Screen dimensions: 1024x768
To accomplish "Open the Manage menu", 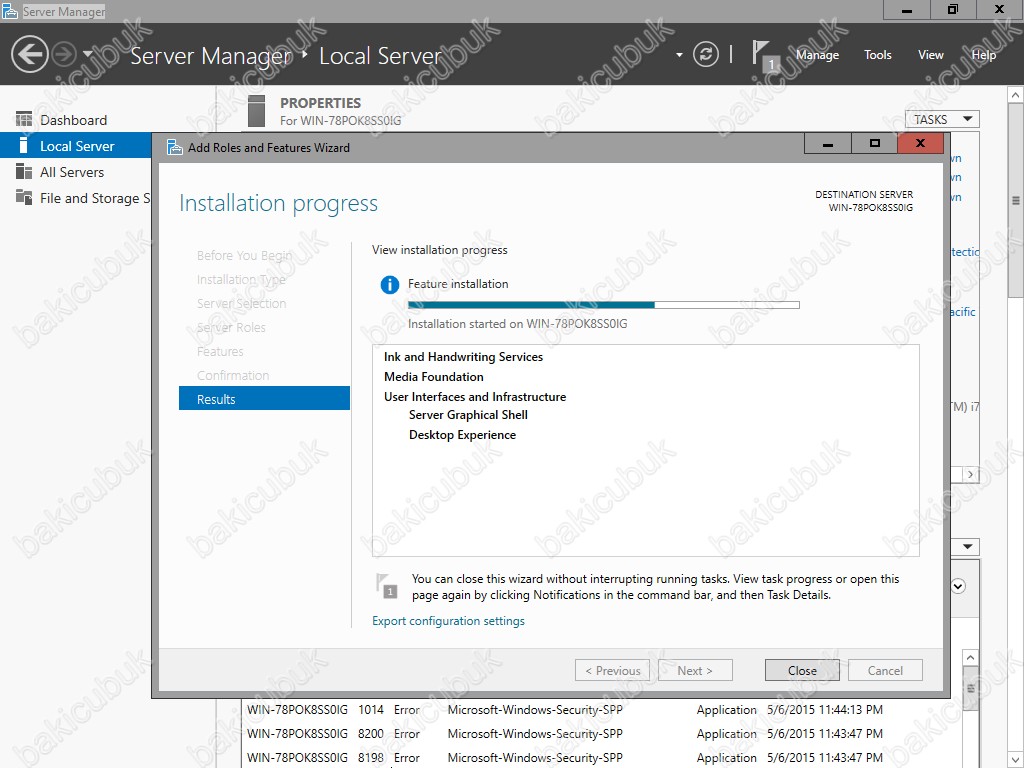I will tap(817, 55).
